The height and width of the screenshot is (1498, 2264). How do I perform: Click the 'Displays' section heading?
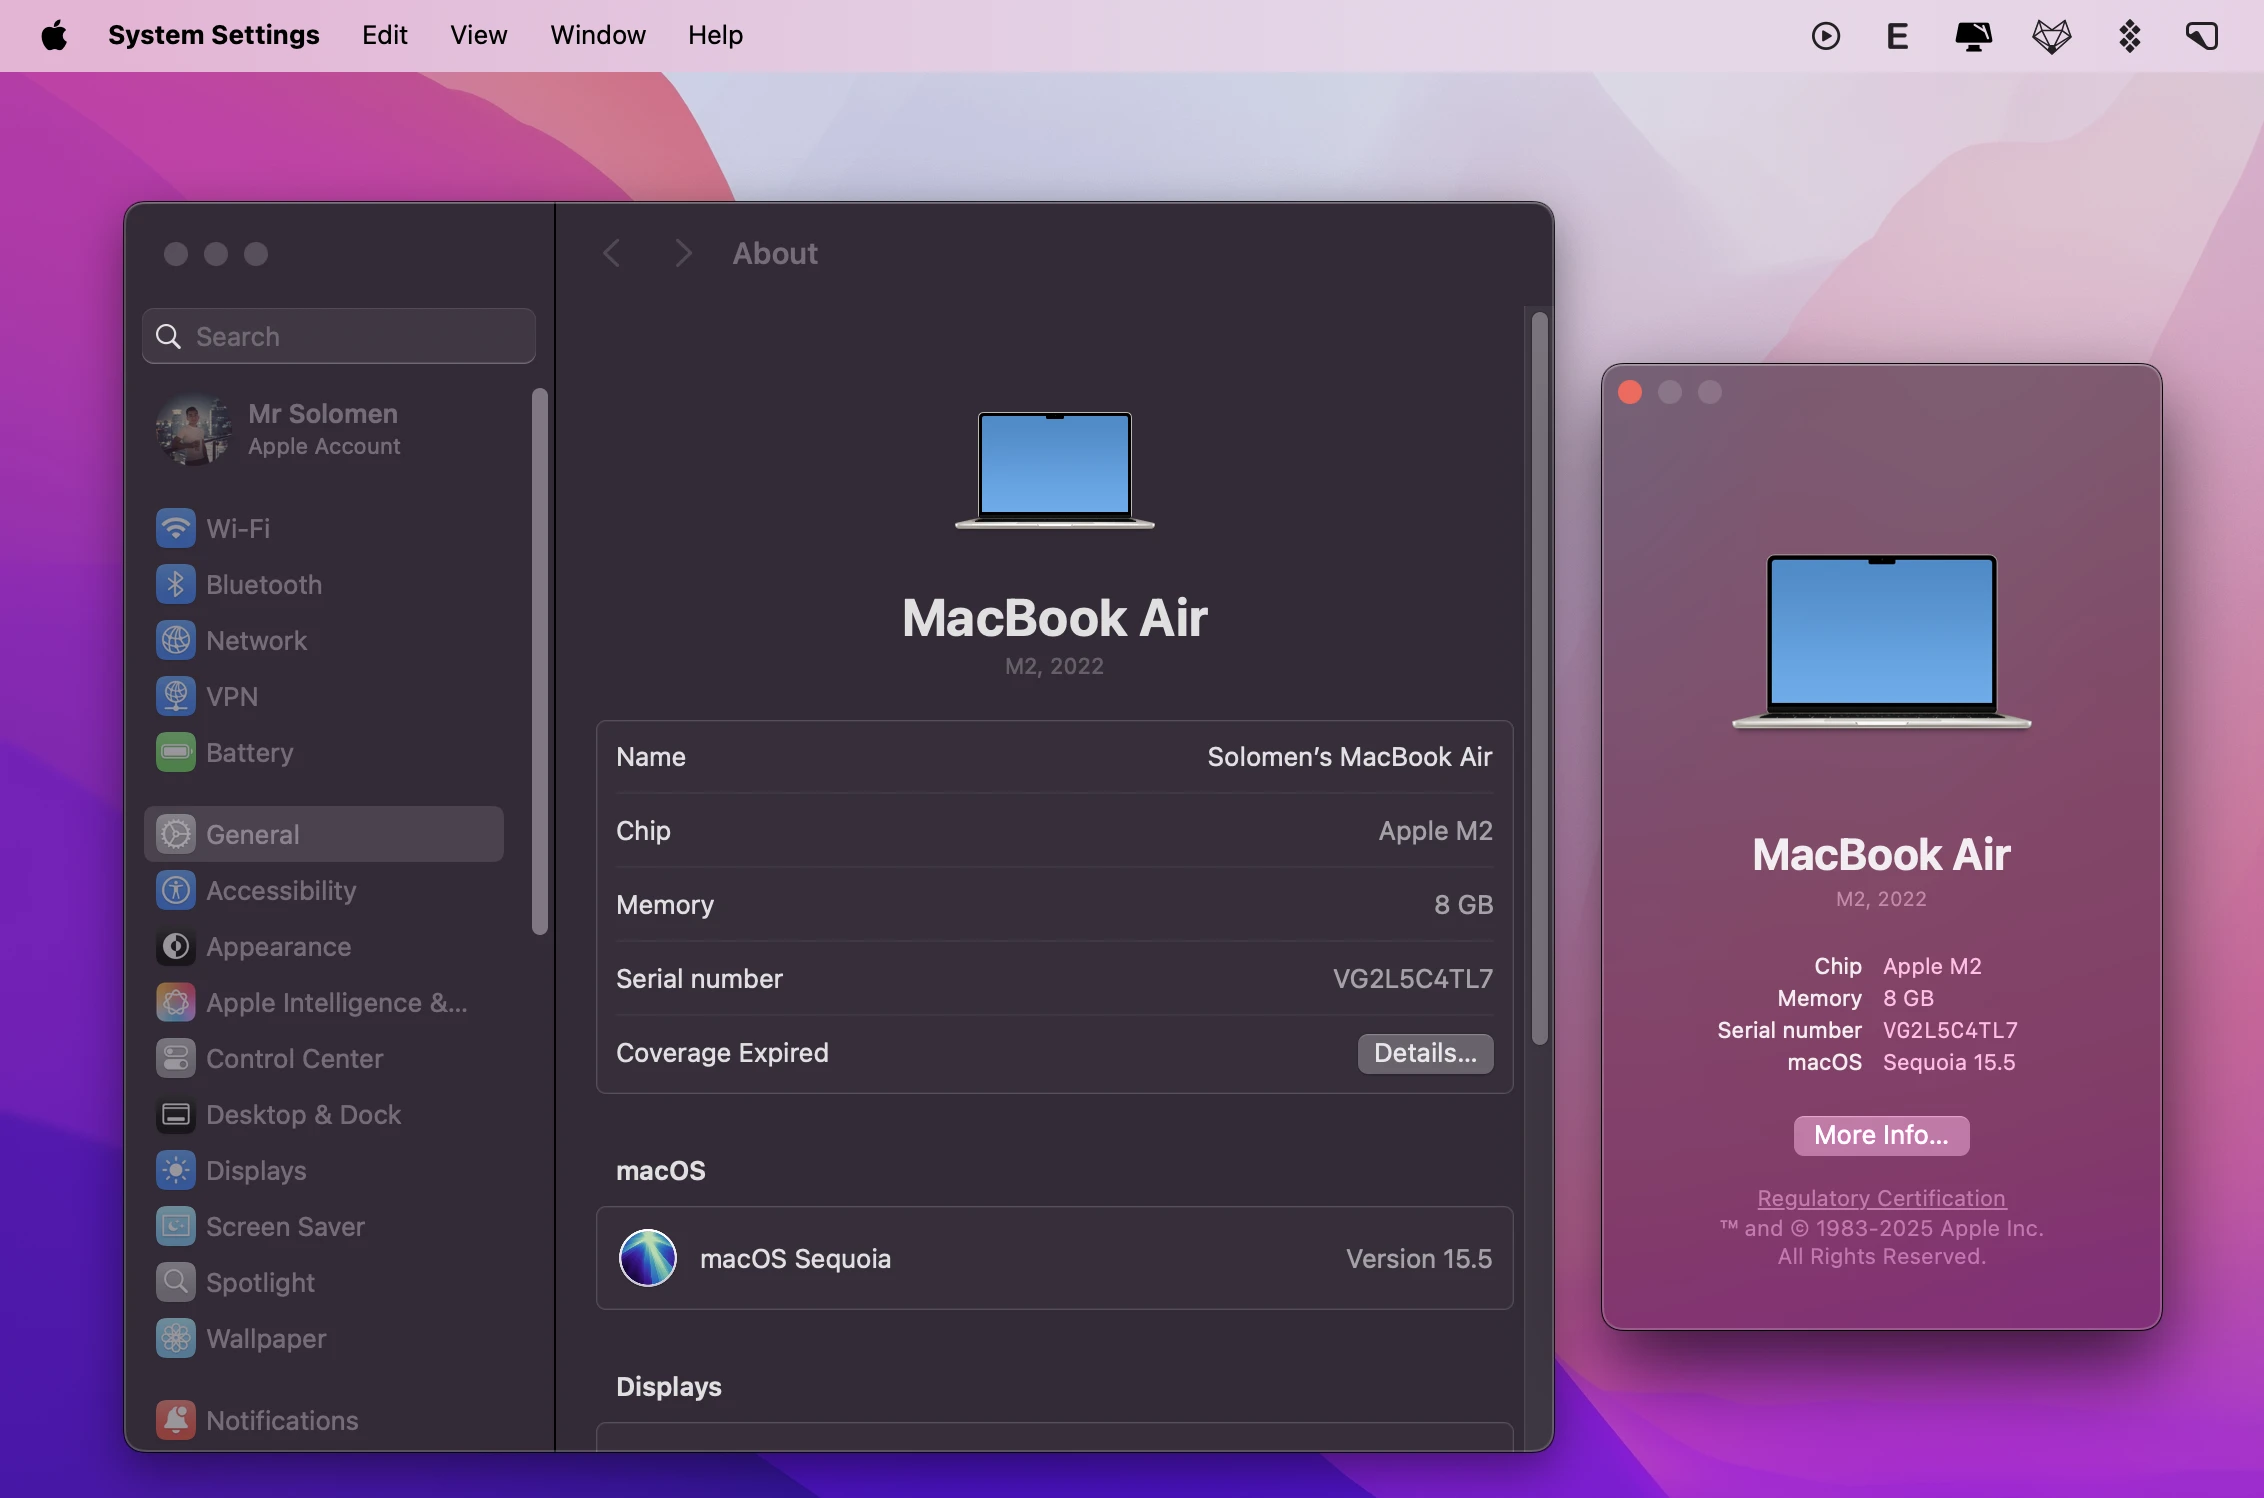[x=669, y=1387]
